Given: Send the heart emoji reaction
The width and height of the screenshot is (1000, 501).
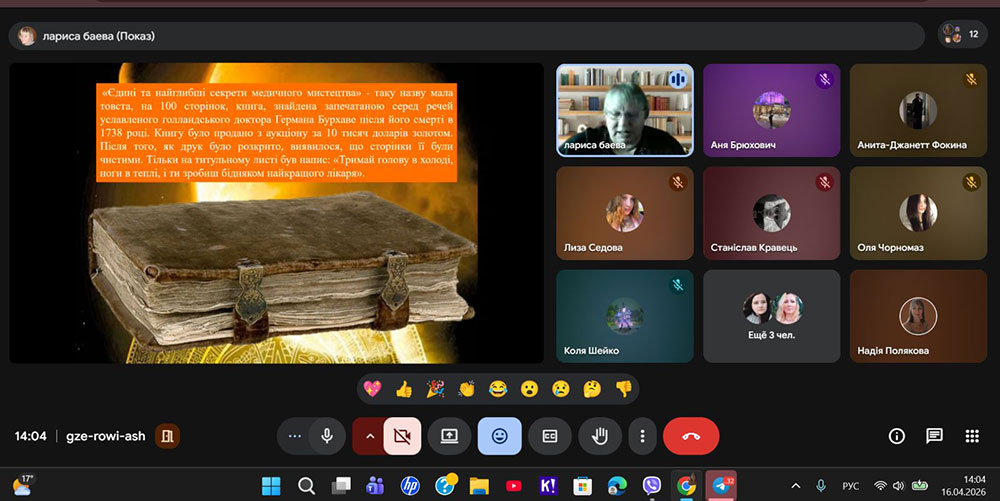Looking at the screenshot, I should [x=374, y=389].
